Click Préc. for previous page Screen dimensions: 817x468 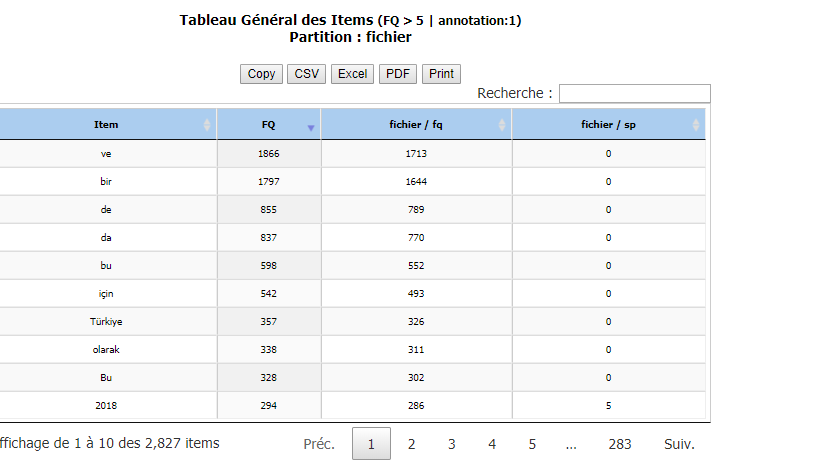[319, 444]
